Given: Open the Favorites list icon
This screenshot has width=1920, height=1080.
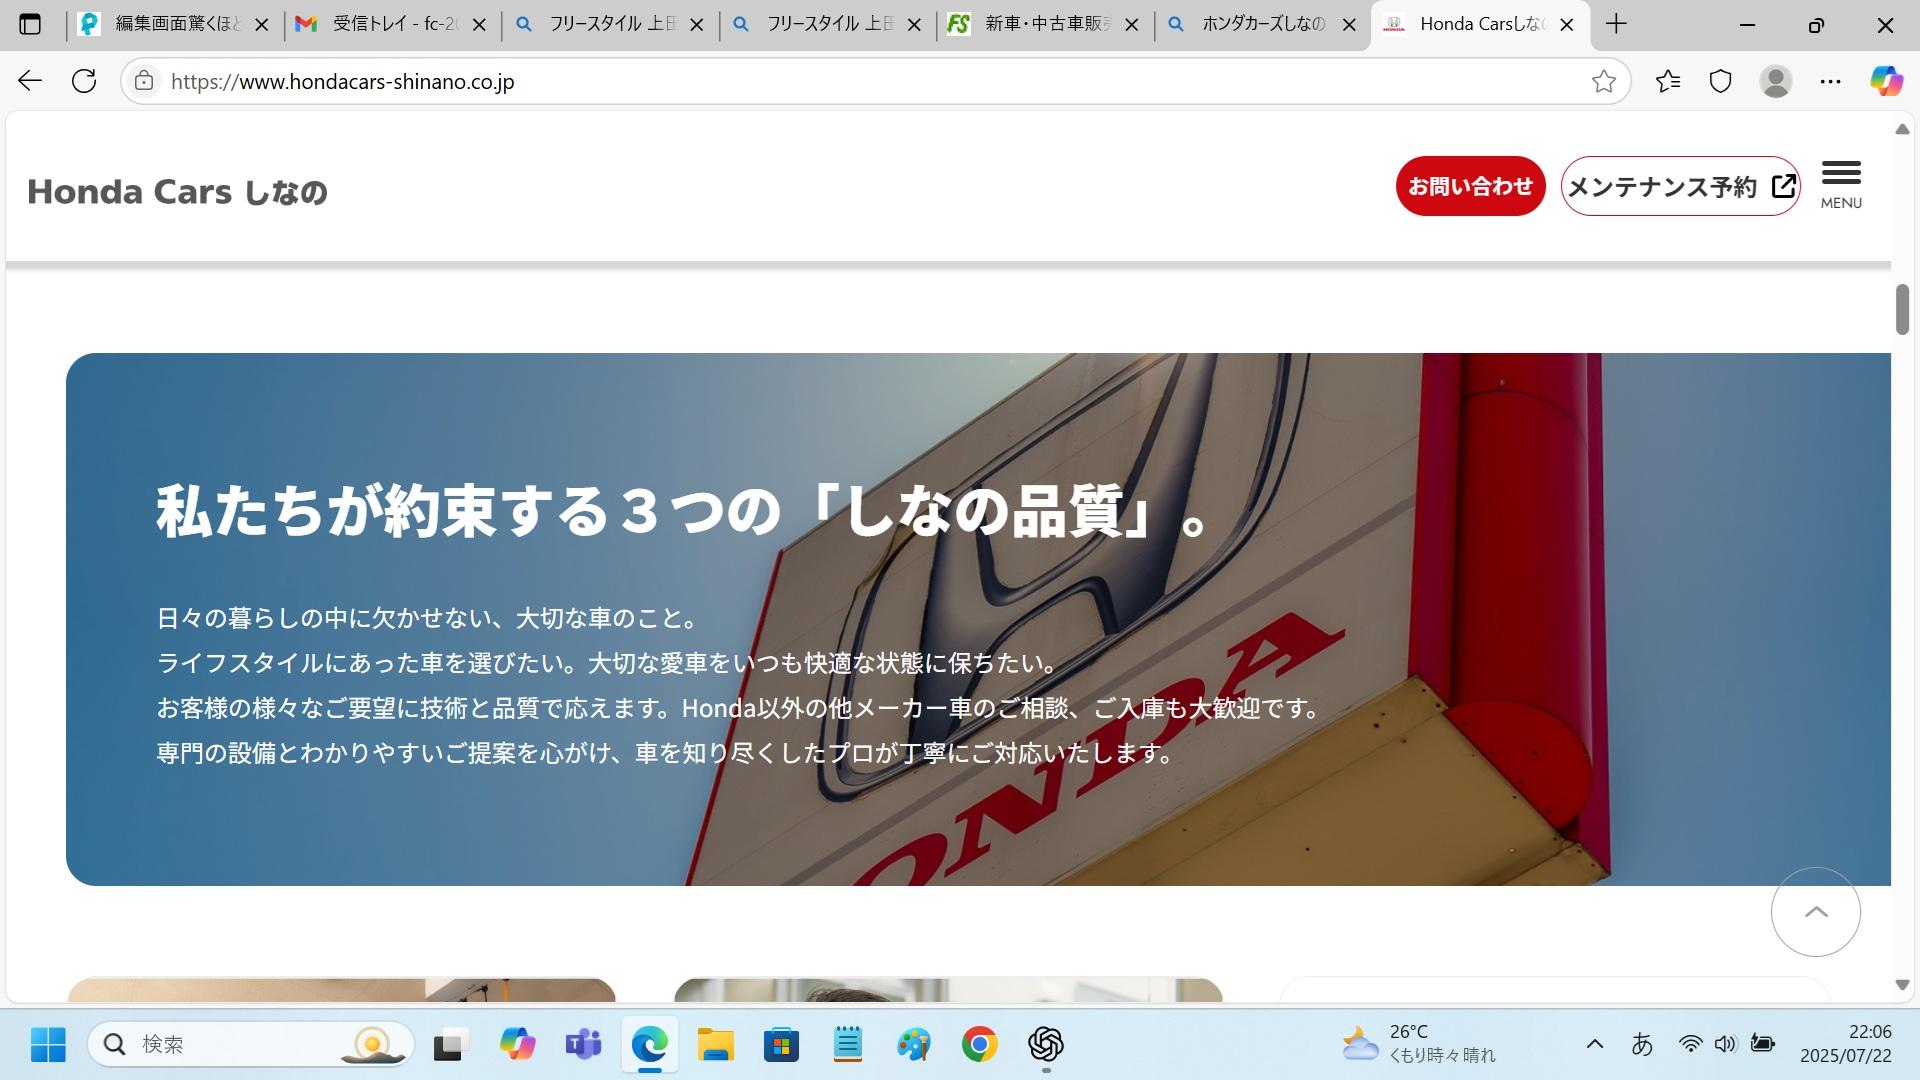Looking at the screenshot, I should [1667, 81].
